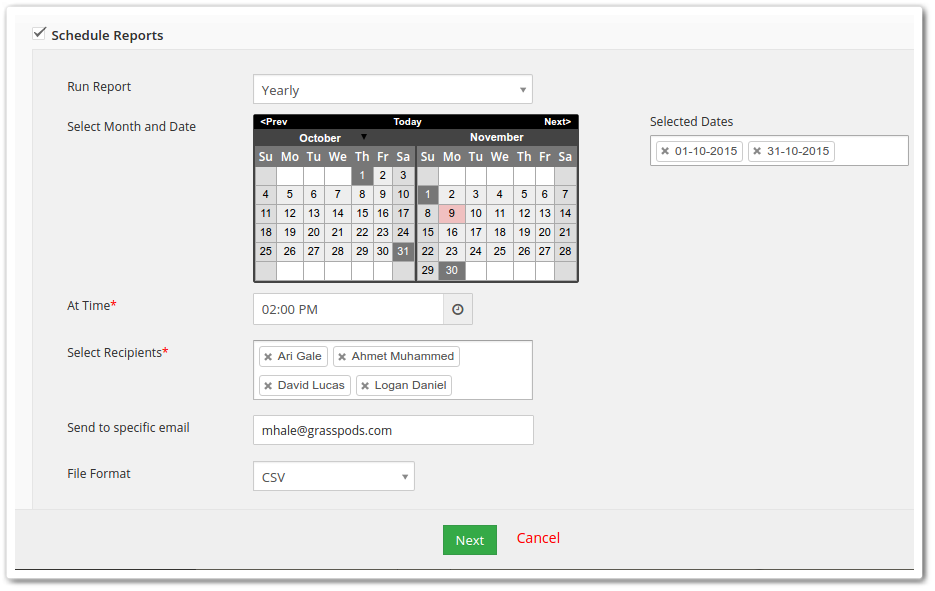
Task: Click the Schedule Reports heading label
Action: tap(107, 35)
